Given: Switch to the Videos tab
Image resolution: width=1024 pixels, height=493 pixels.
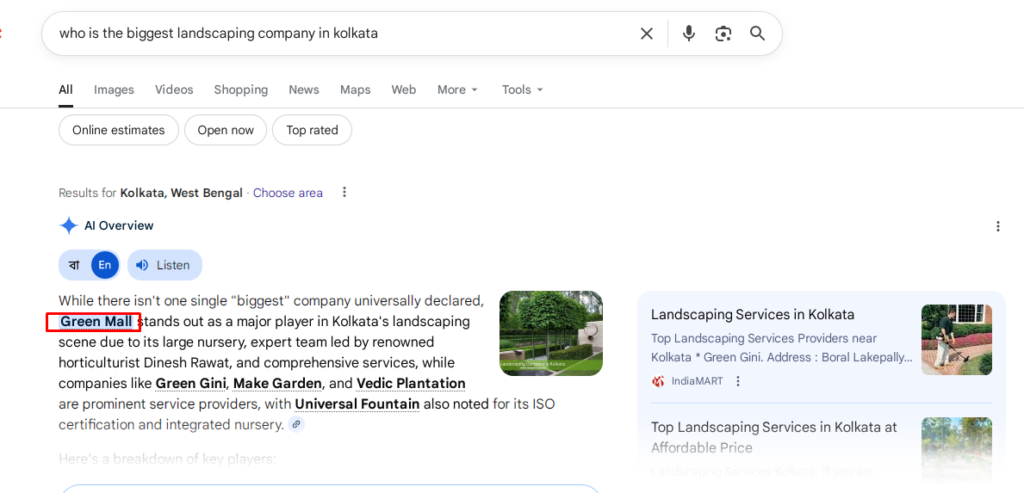Looking at the screenshot, I should point(174,89).
